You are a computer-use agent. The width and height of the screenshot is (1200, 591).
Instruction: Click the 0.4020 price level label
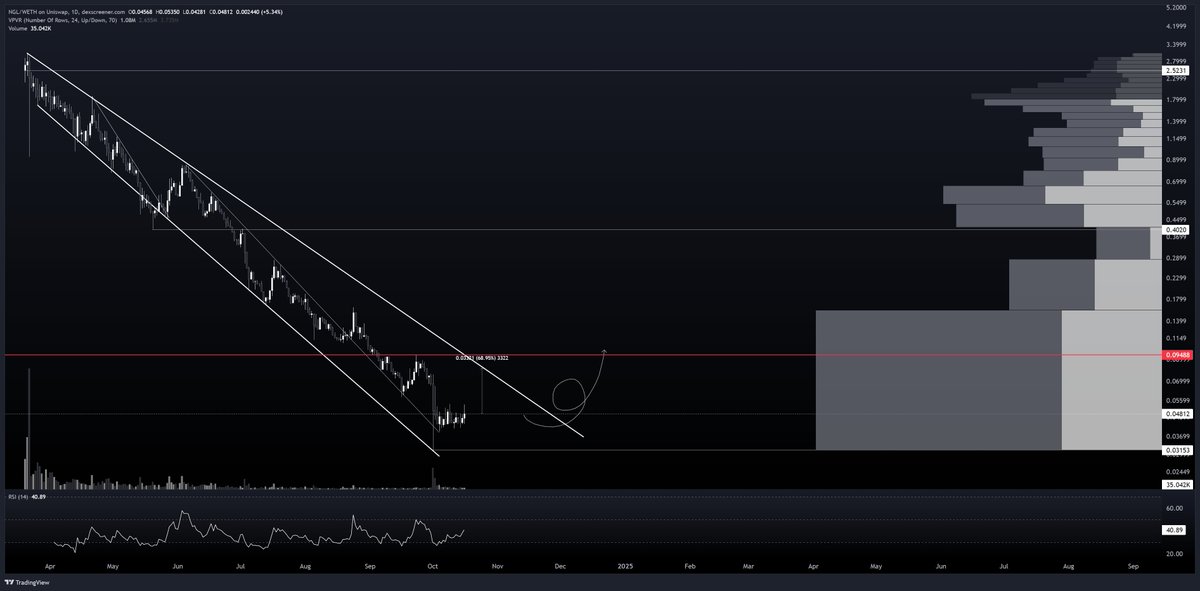(x=1174, y=228)
